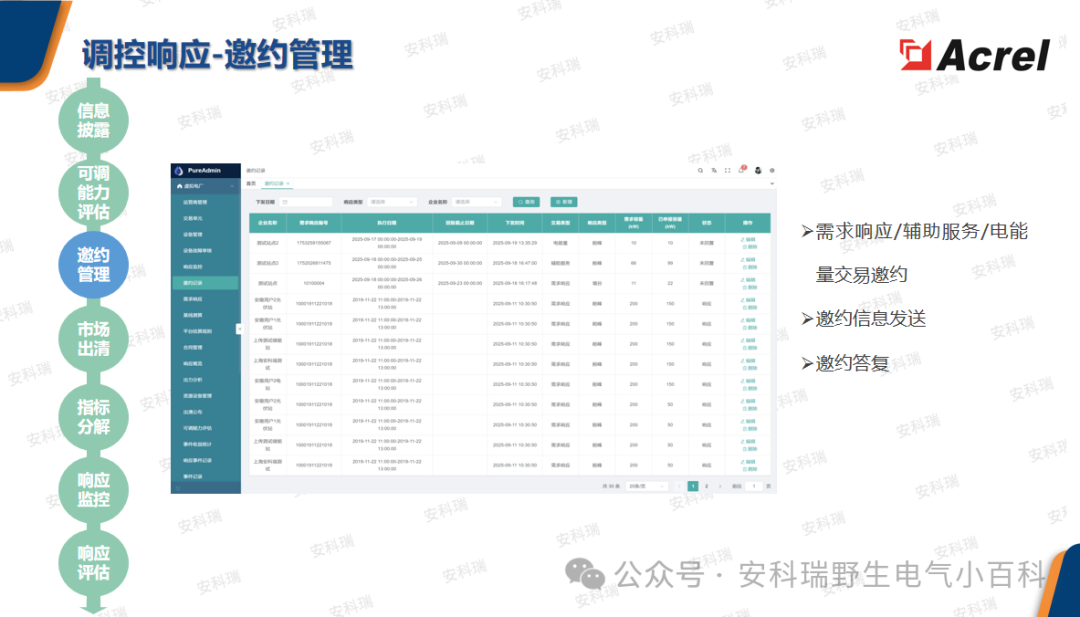Open 运营商管理 in the sidebar
Viewport: 1080px width, 617px height.
(194, 202)
